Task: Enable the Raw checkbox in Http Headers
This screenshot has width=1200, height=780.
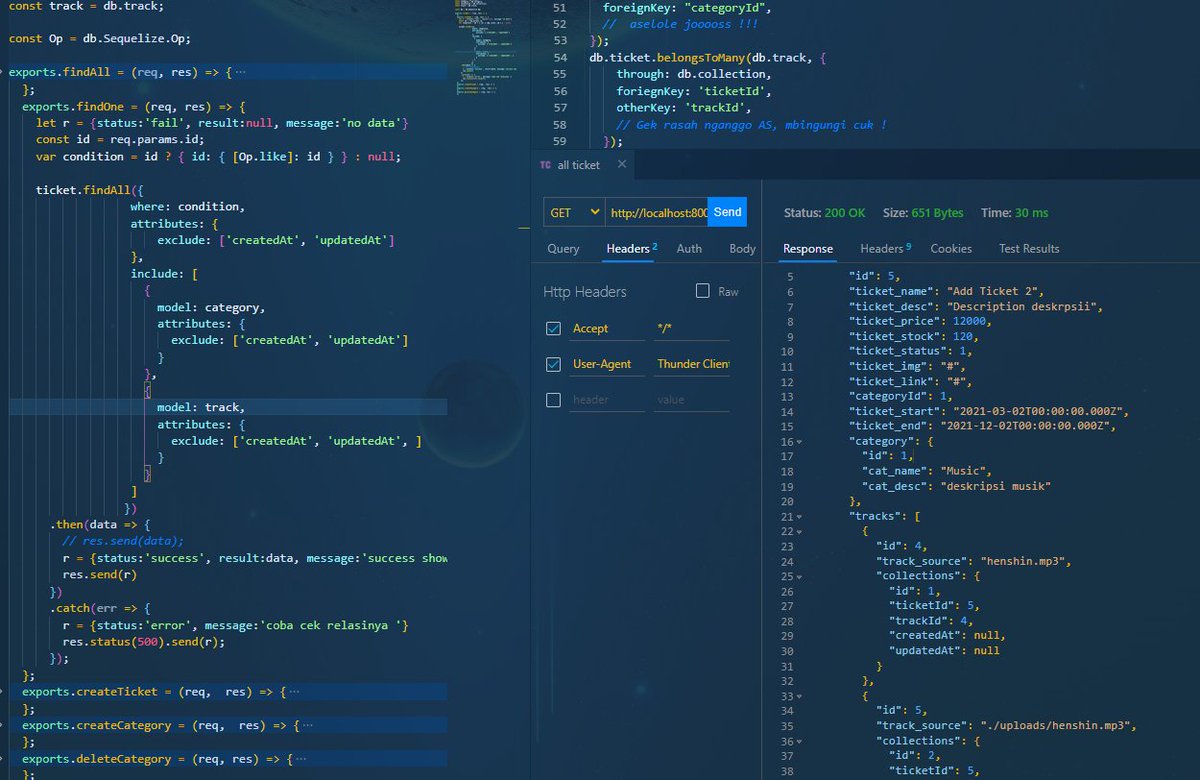Action: click(x=701, y=290)
